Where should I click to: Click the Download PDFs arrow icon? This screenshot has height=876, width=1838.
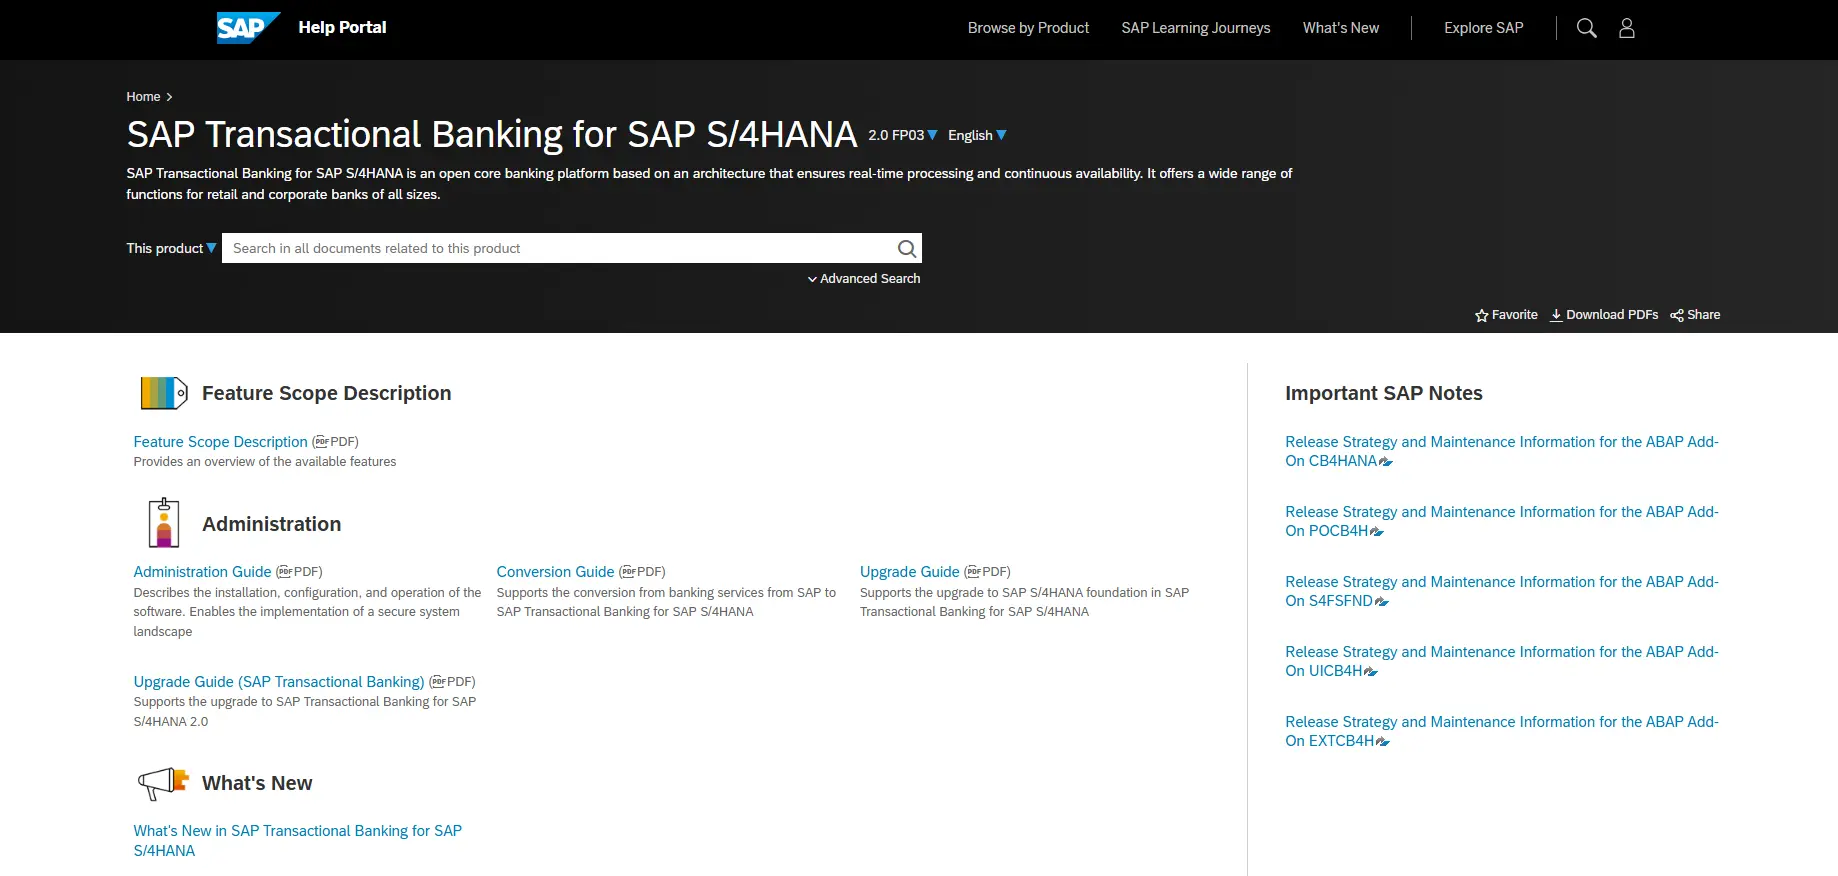click(1556, 315)
